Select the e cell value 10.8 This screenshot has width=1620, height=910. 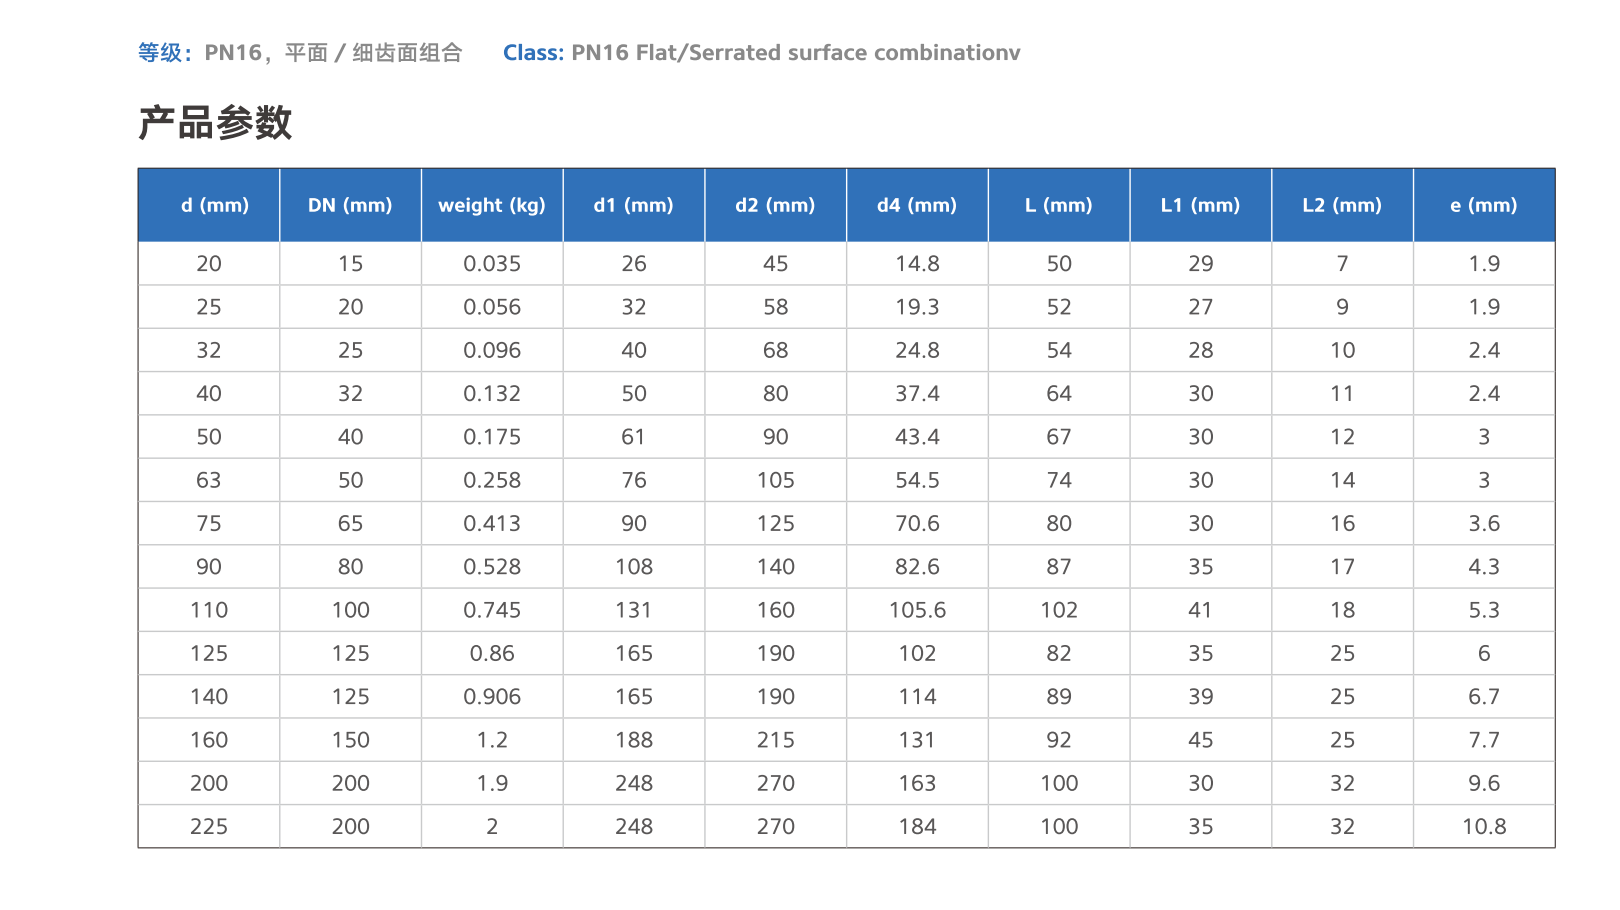(x=1484, y=827)
